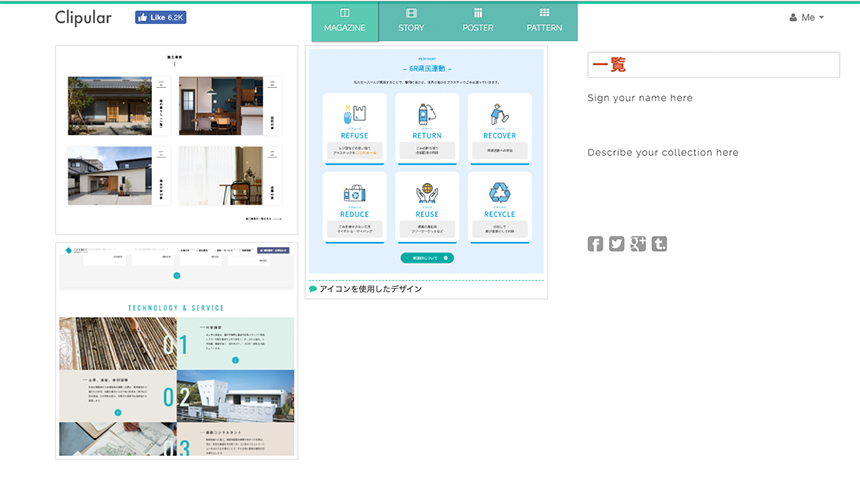Open the house photos clip thumbnail
860x499 pixels.
click(x=176, y=140)
